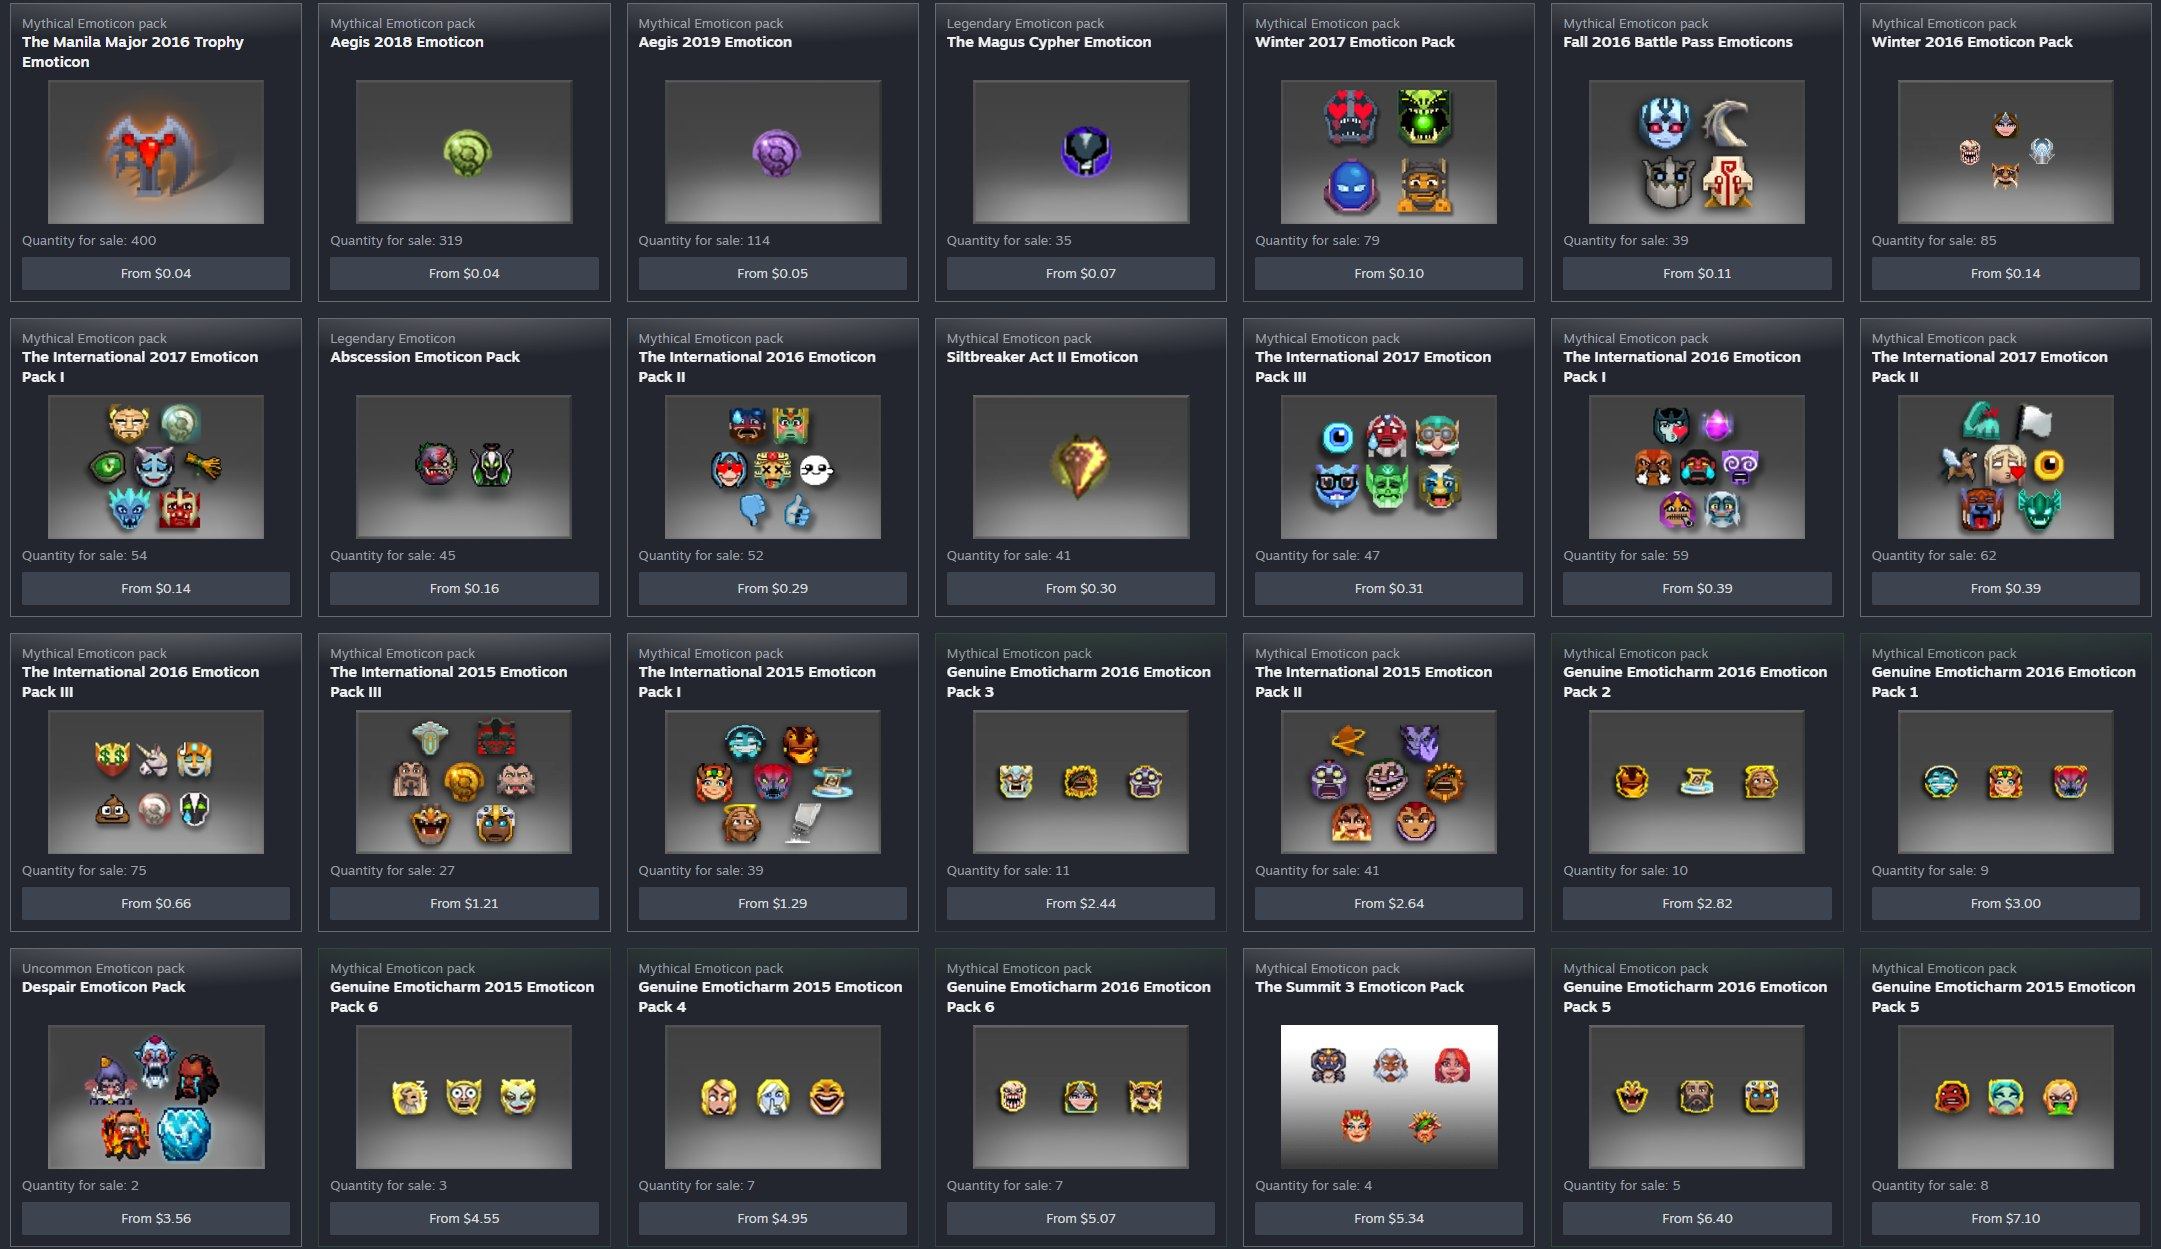The width and height of the screenshot is (2161, 1249).
Task: Click From $0.04 under Aegis 2018 Emoticon
Action: [x=464, y=273]
